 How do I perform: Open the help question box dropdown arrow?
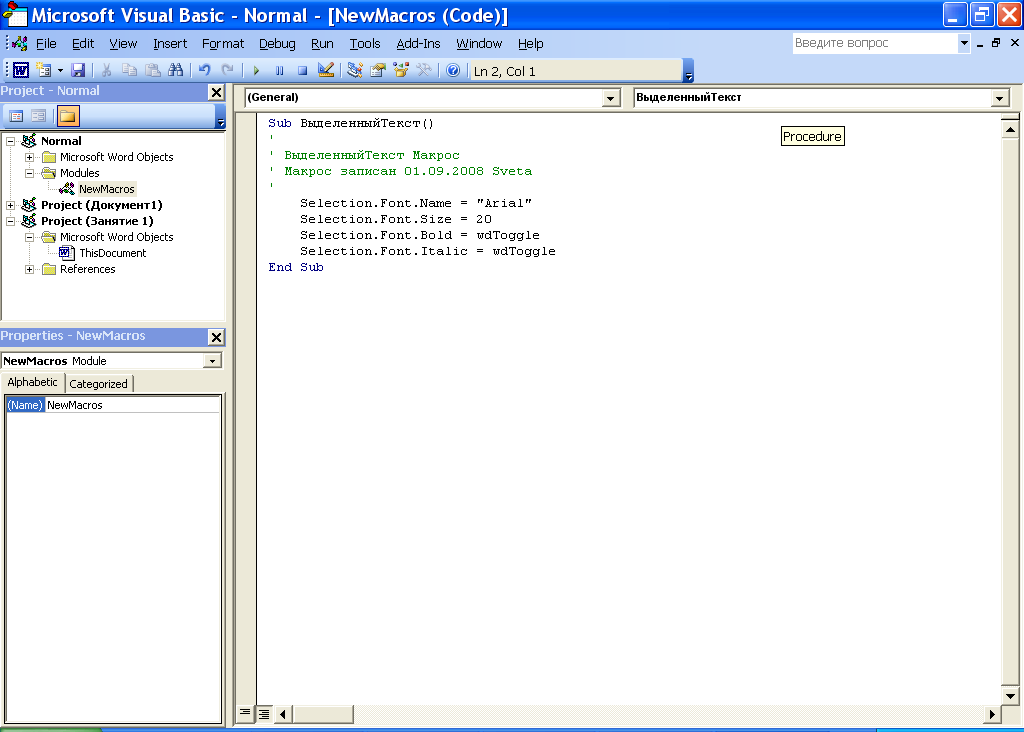point(964,43)
